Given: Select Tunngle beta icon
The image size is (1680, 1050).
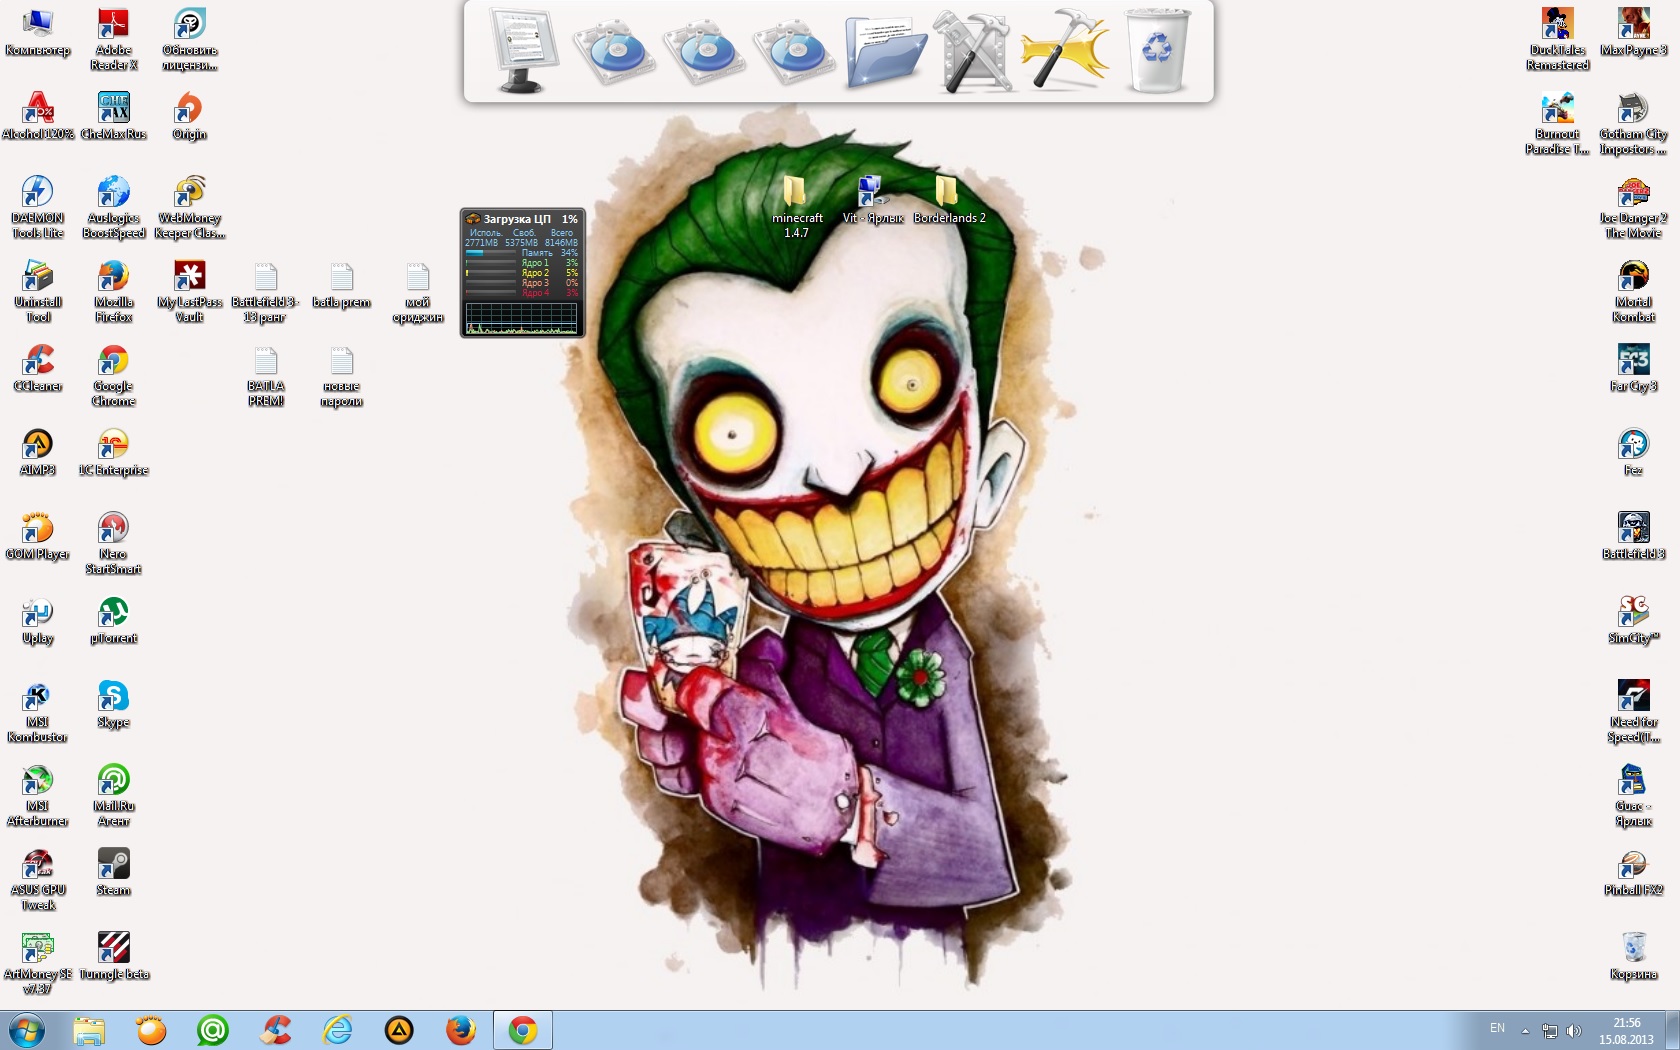Looking at the screenshot, I should tap(114, 956).
